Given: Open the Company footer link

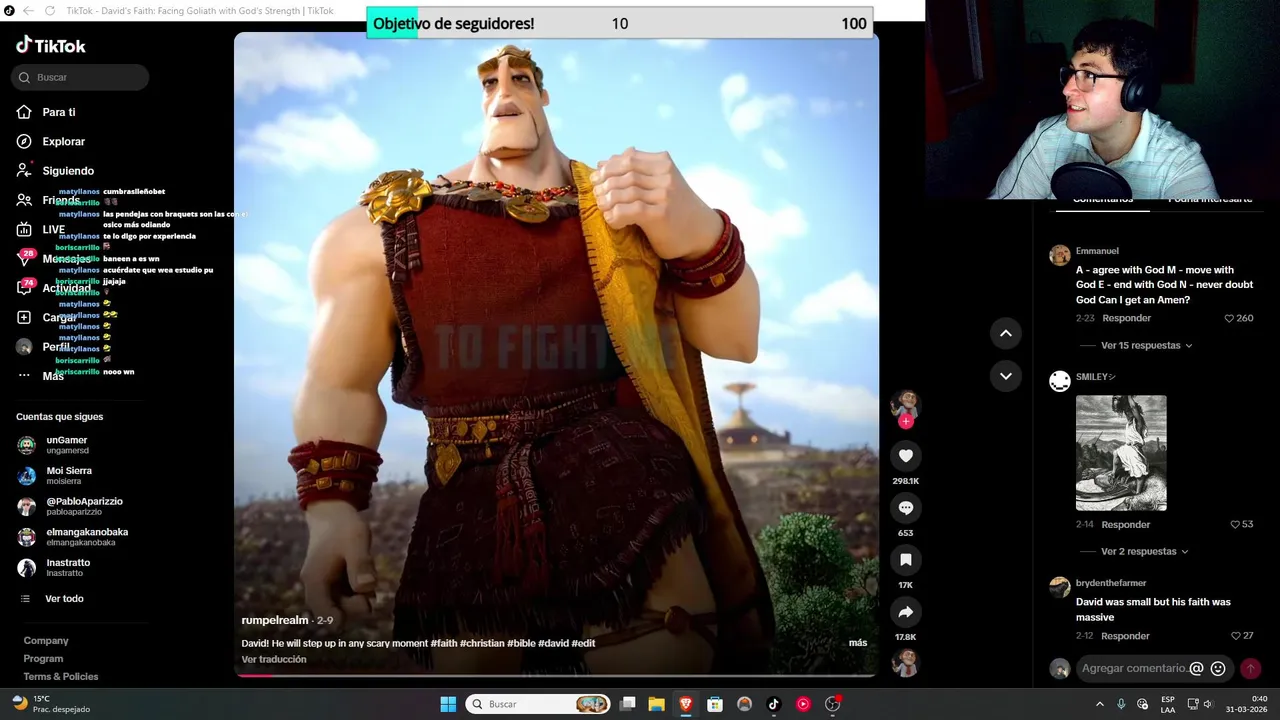Looking at the screenshot, I should pyautogui.click(x=46, y=640).
